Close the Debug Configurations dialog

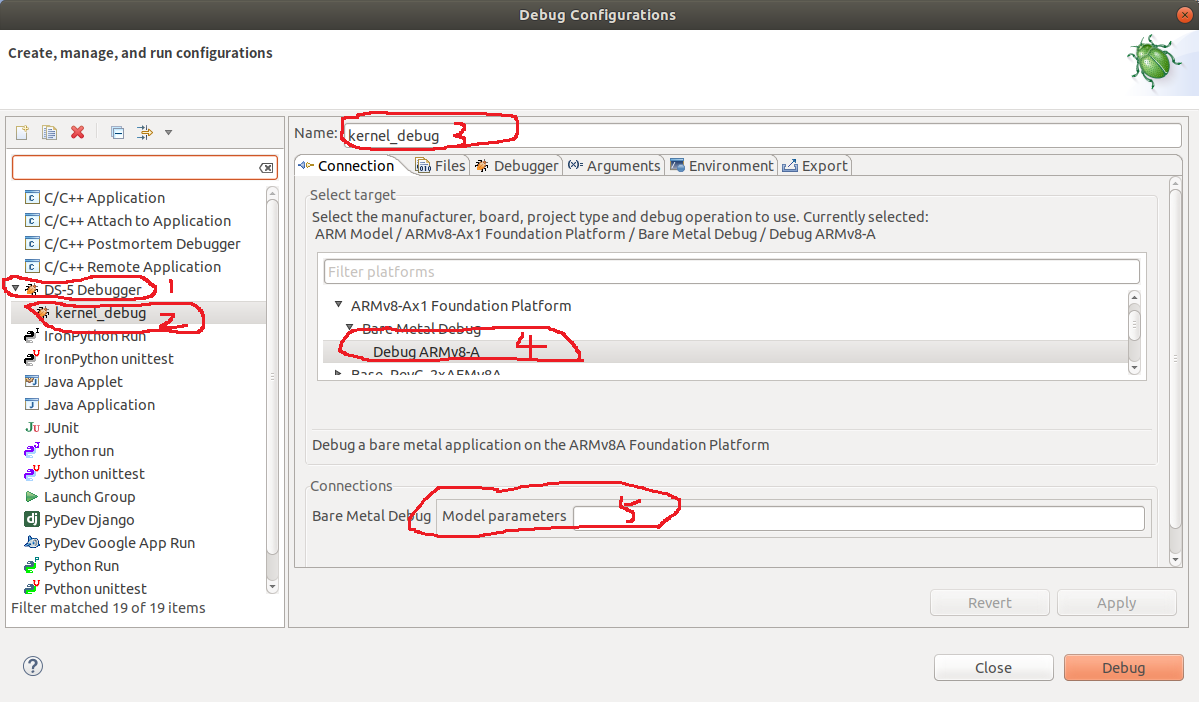click(992, 667)
